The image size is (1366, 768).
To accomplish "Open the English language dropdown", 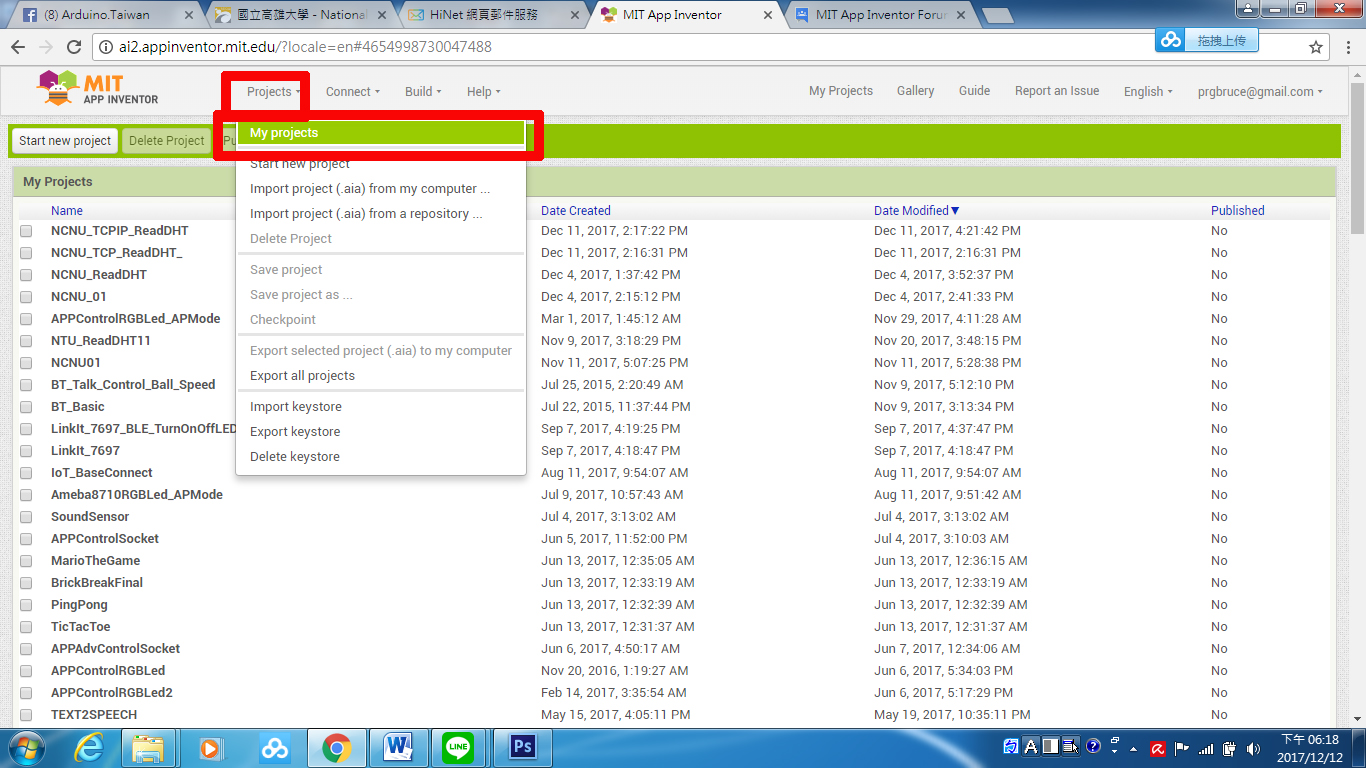I will coord(1148,92).
